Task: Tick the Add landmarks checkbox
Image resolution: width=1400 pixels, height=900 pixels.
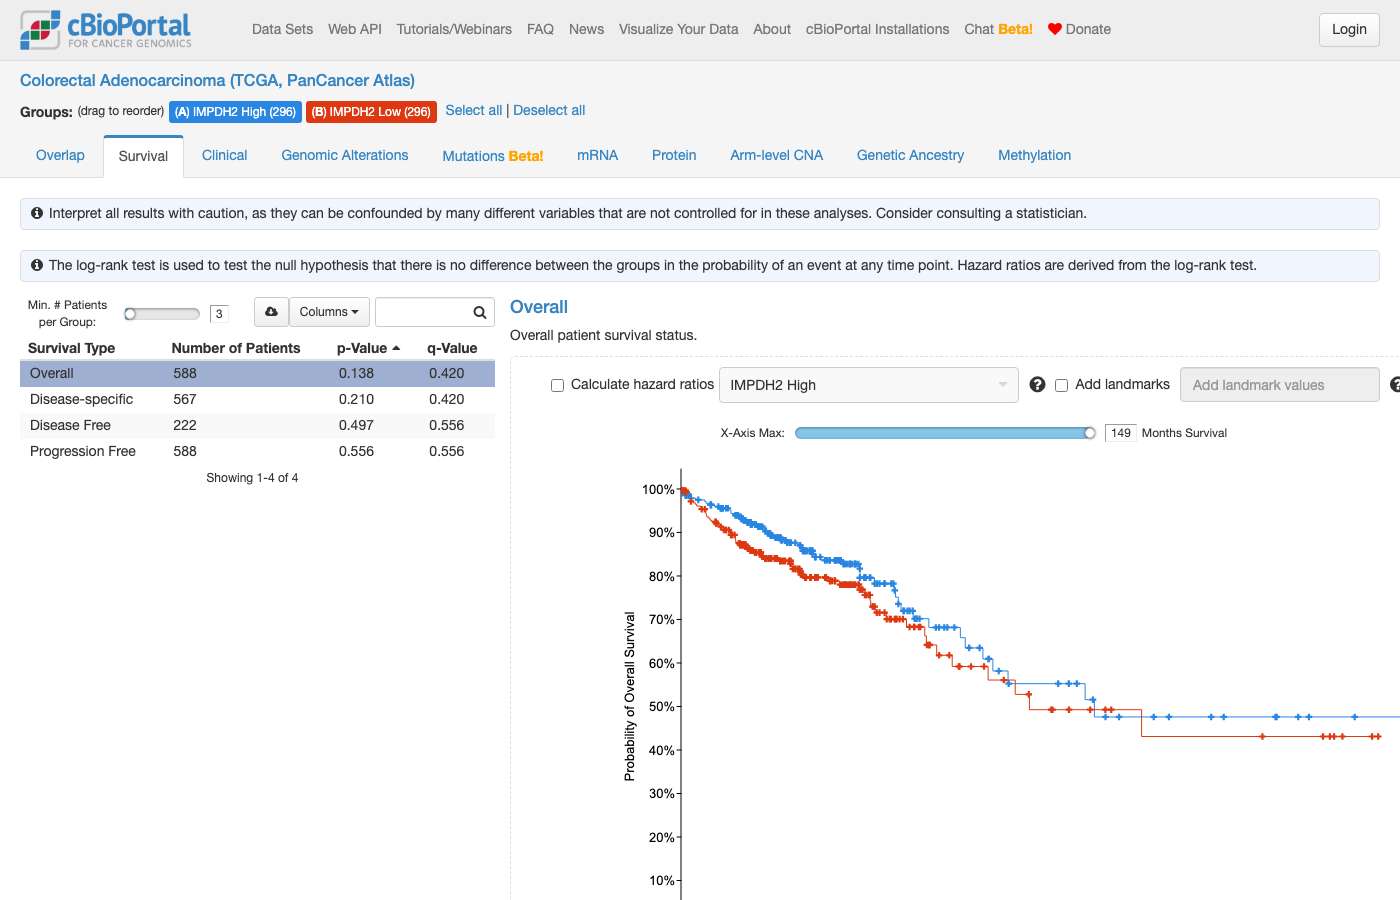Action: (1062, 385)
